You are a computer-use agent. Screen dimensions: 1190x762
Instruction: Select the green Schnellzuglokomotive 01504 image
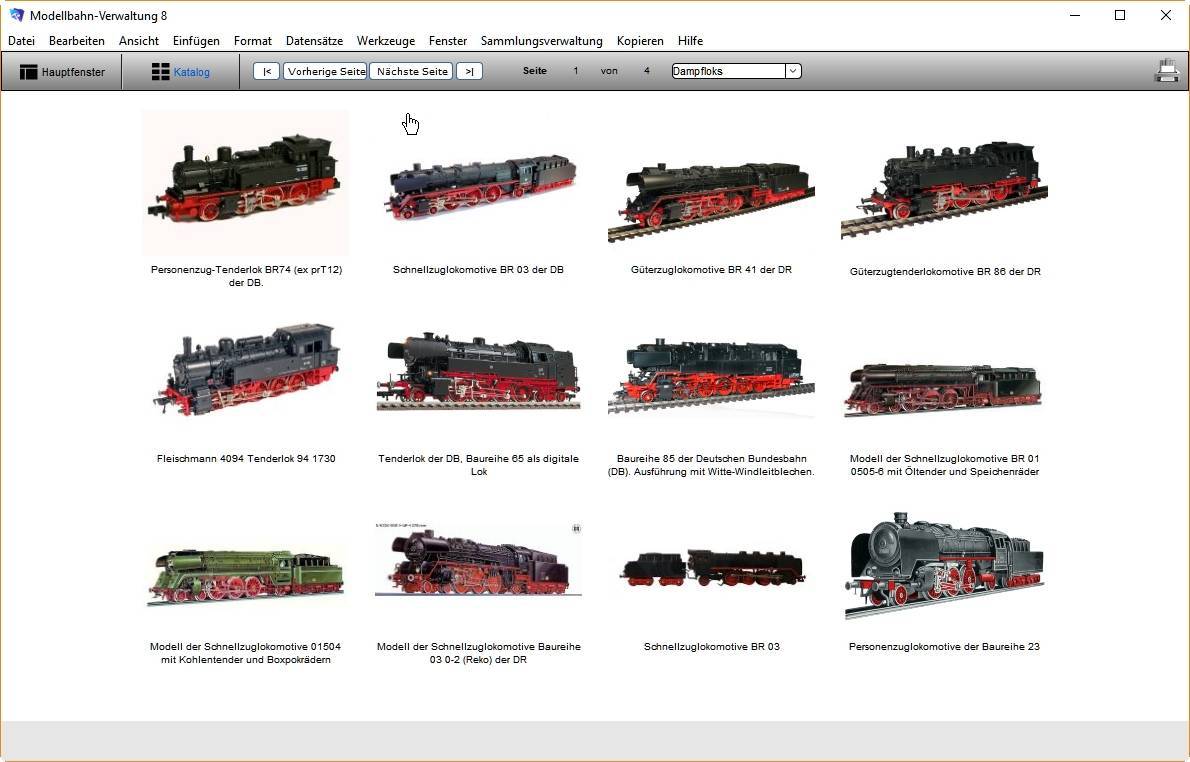pos(246,575)
